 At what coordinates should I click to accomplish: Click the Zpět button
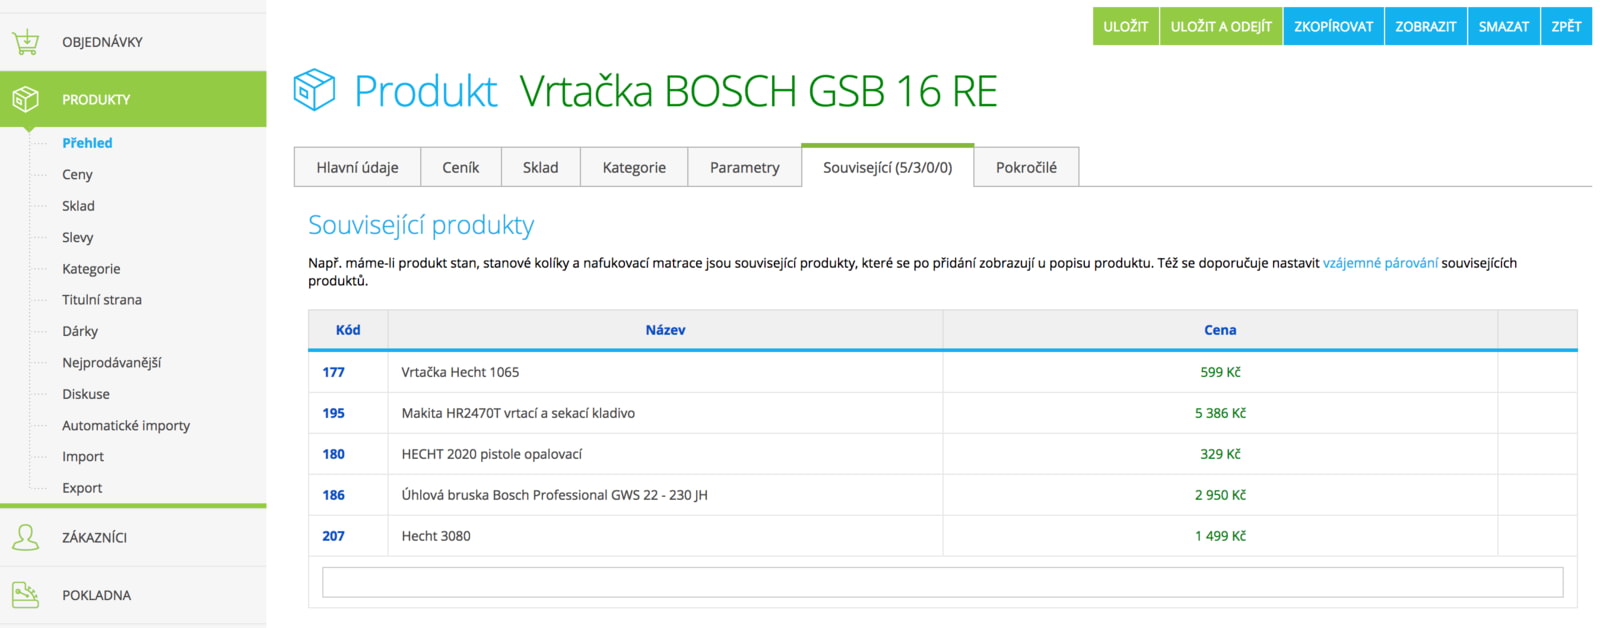[x=1566, y=27]
